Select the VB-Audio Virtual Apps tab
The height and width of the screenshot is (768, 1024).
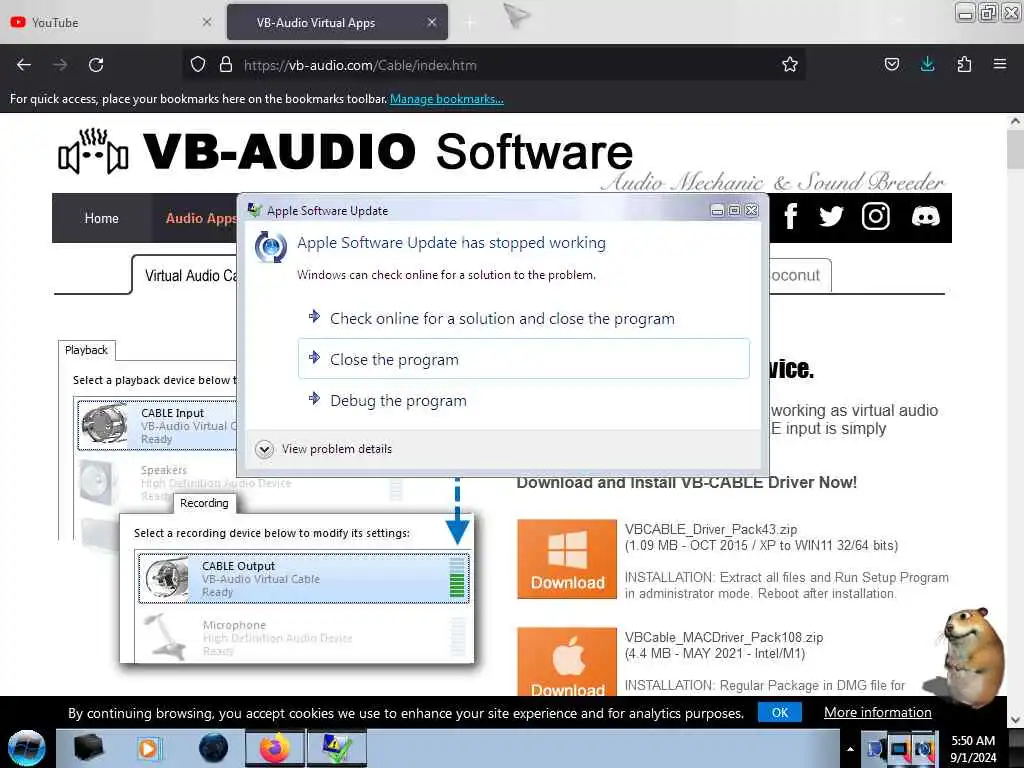click(337, 22)
